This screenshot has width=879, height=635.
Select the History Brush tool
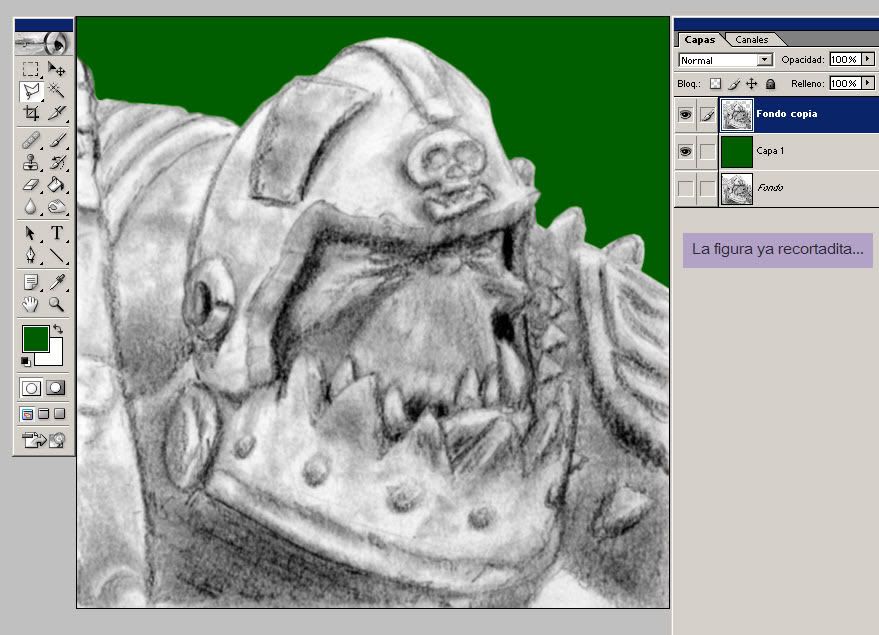click(56, 163)
